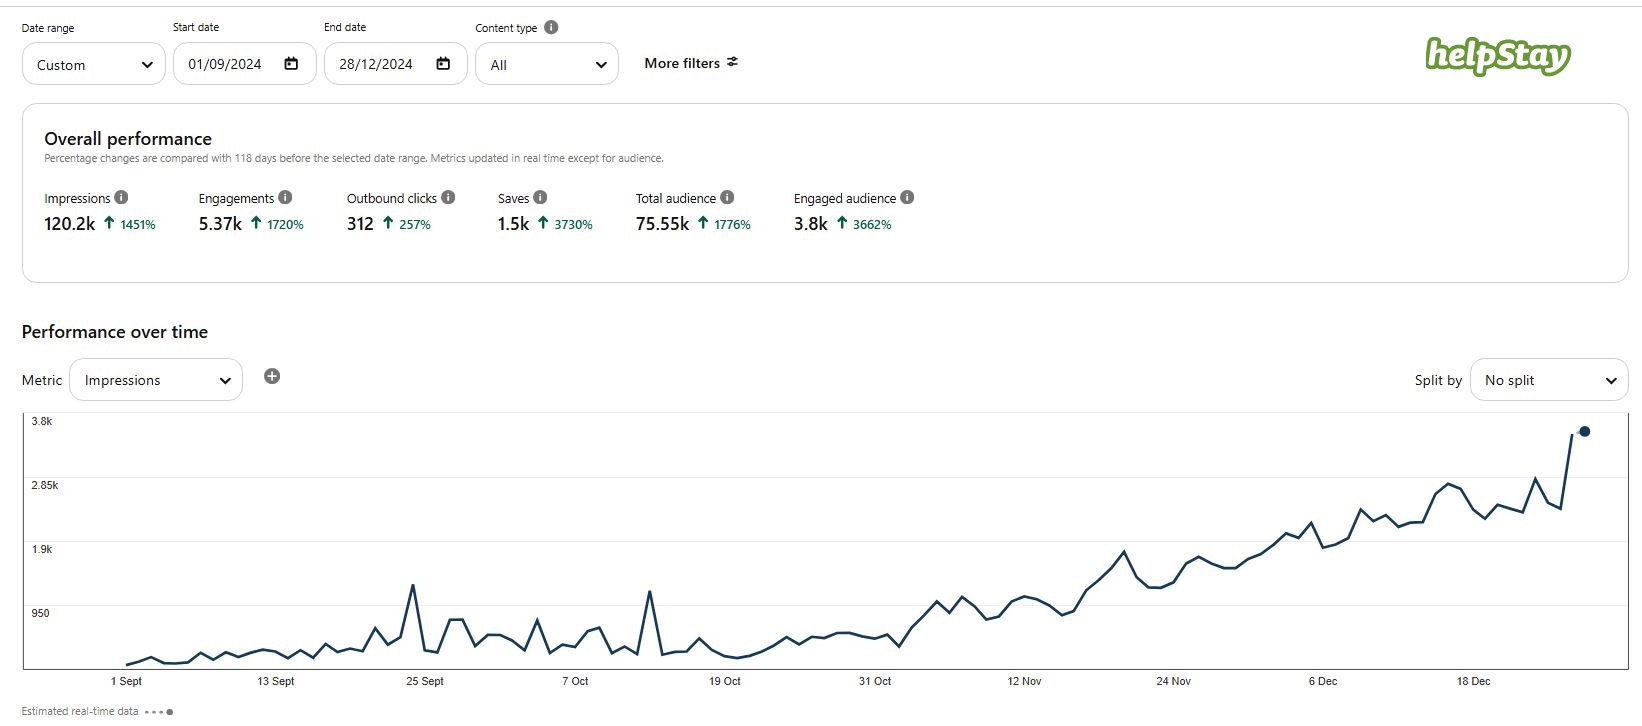Open the End date calendar picker
The image size is (1642, 726).
click(443, 64)
